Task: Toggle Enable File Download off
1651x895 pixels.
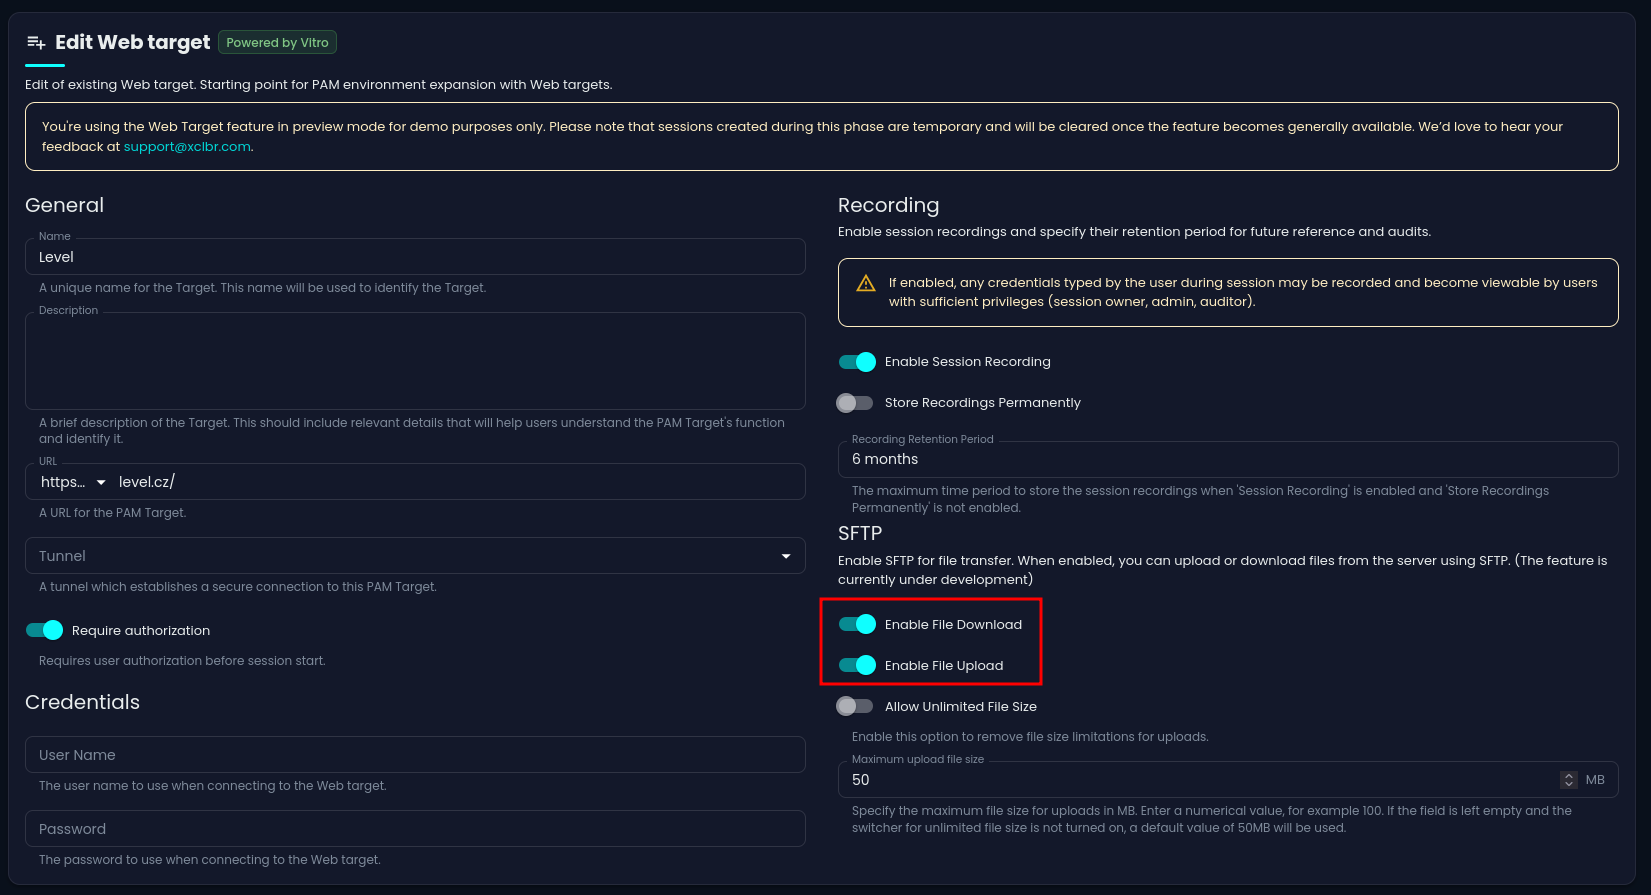Action: click(857, 625)
